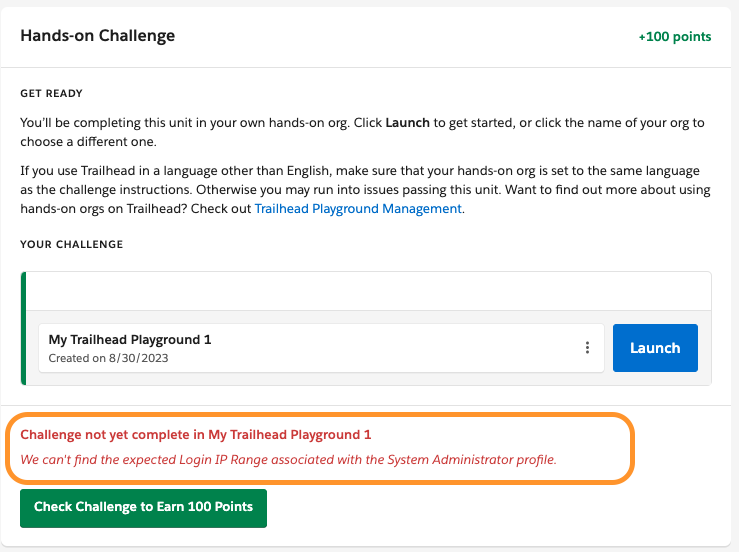This screenshot has width=739, height=552.
Task: Click the Hands-on Challenge heading
Action: point(98,36)
